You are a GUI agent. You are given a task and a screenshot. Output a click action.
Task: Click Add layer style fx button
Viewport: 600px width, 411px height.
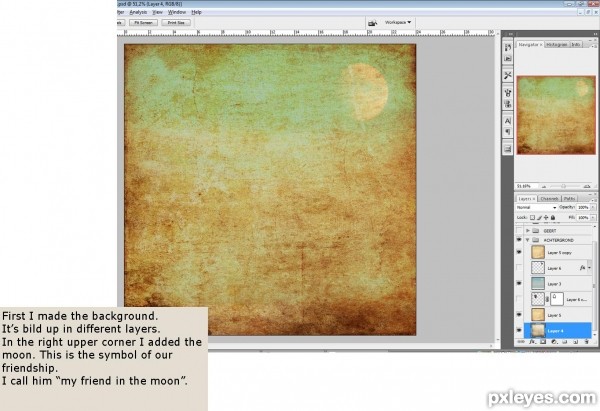tap(532, 342)
